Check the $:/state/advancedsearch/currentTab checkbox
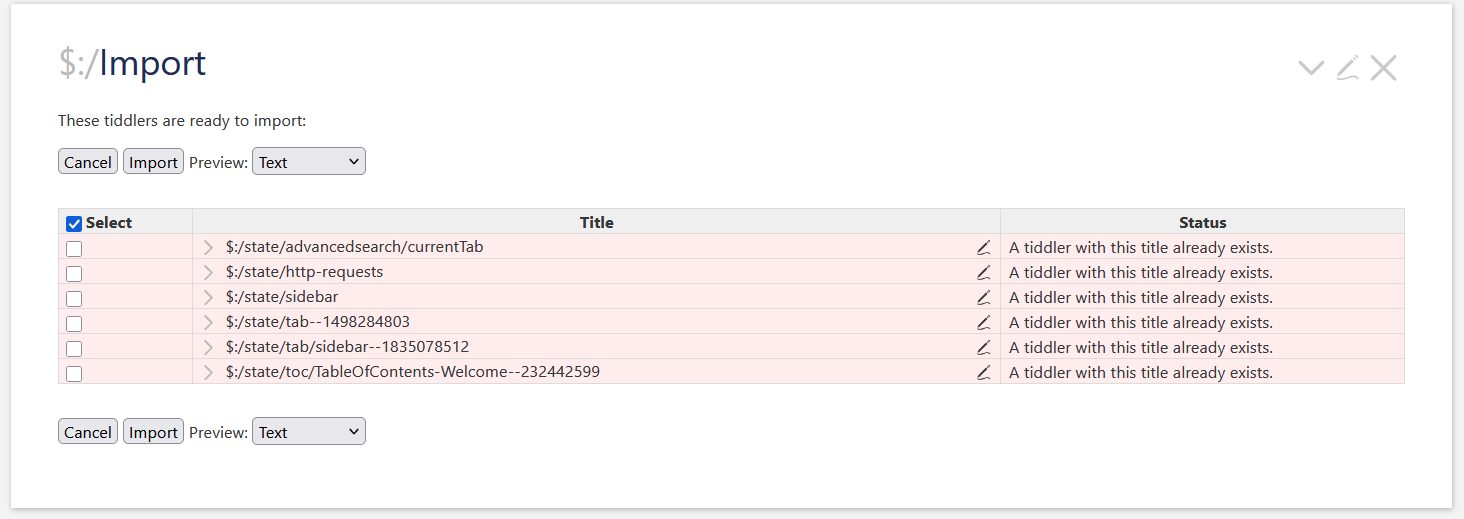This screenshot has width=1464, height=519. pos(74,249)
